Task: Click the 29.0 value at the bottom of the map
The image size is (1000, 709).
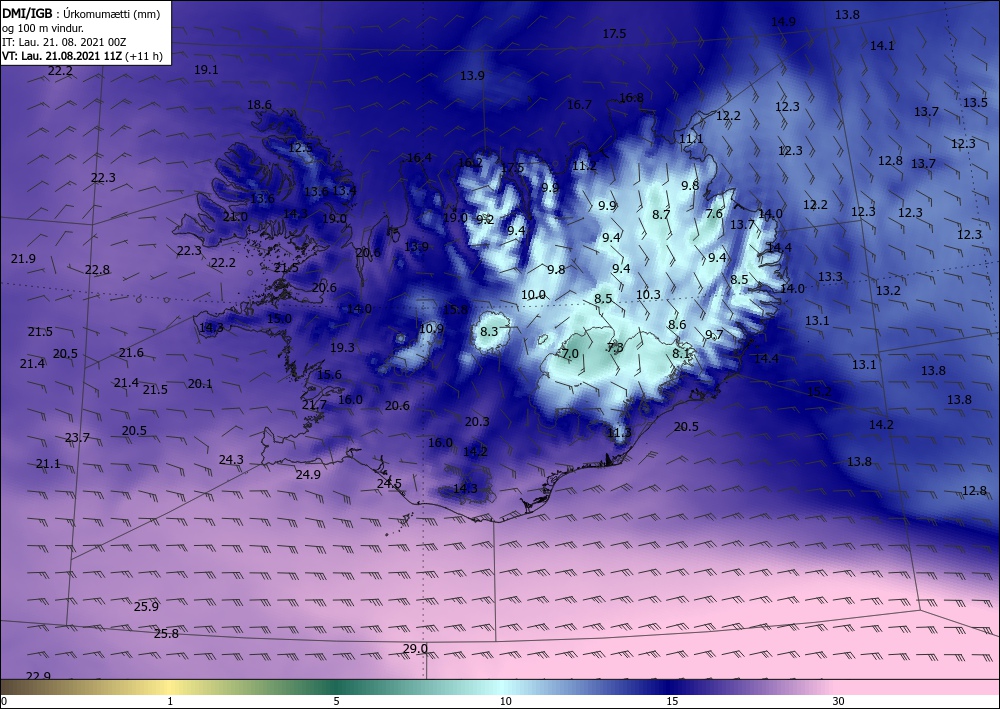Action: pos(415,649)
